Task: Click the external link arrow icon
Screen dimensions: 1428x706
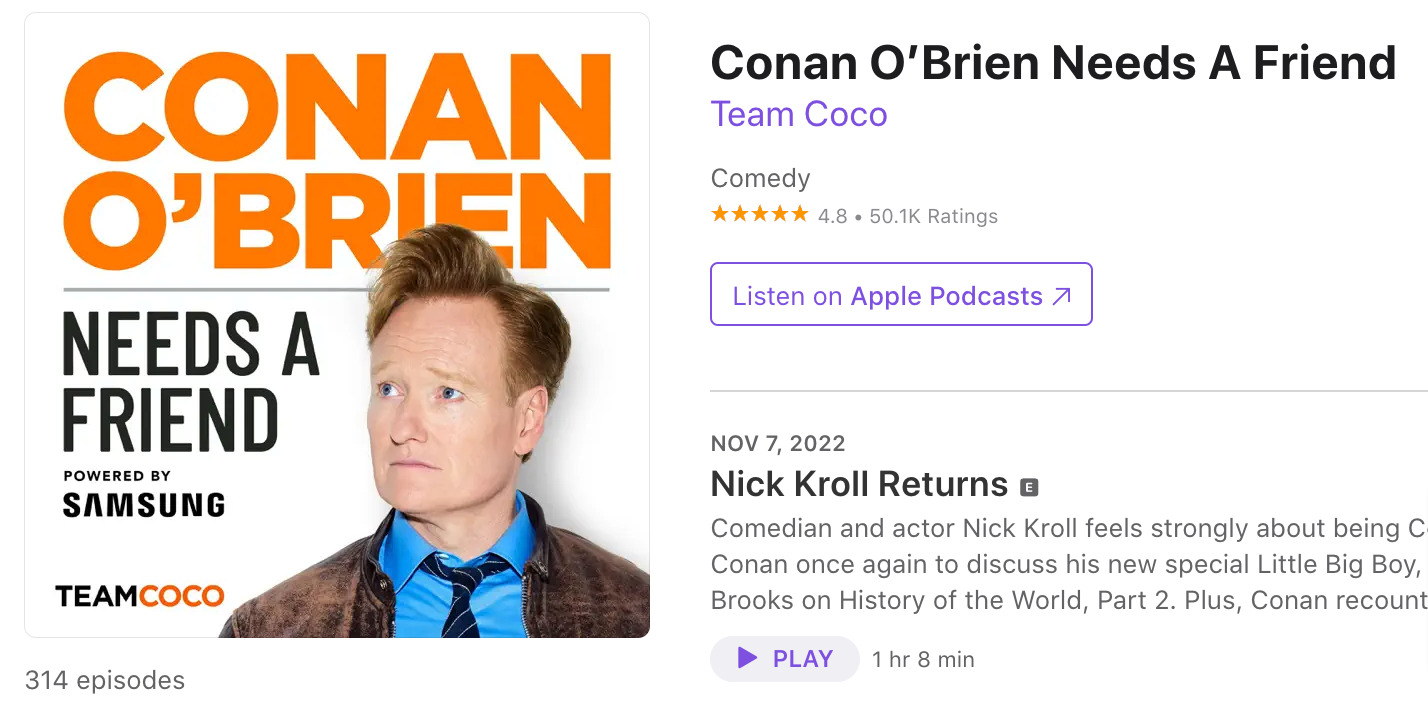Action: pos(1060,294)
